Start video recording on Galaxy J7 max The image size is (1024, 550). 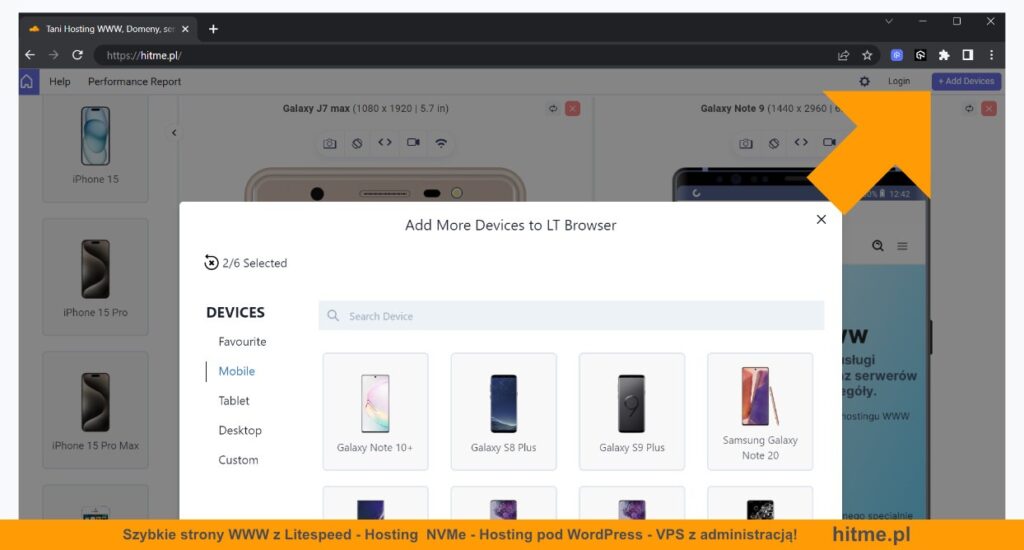[413, 142]
